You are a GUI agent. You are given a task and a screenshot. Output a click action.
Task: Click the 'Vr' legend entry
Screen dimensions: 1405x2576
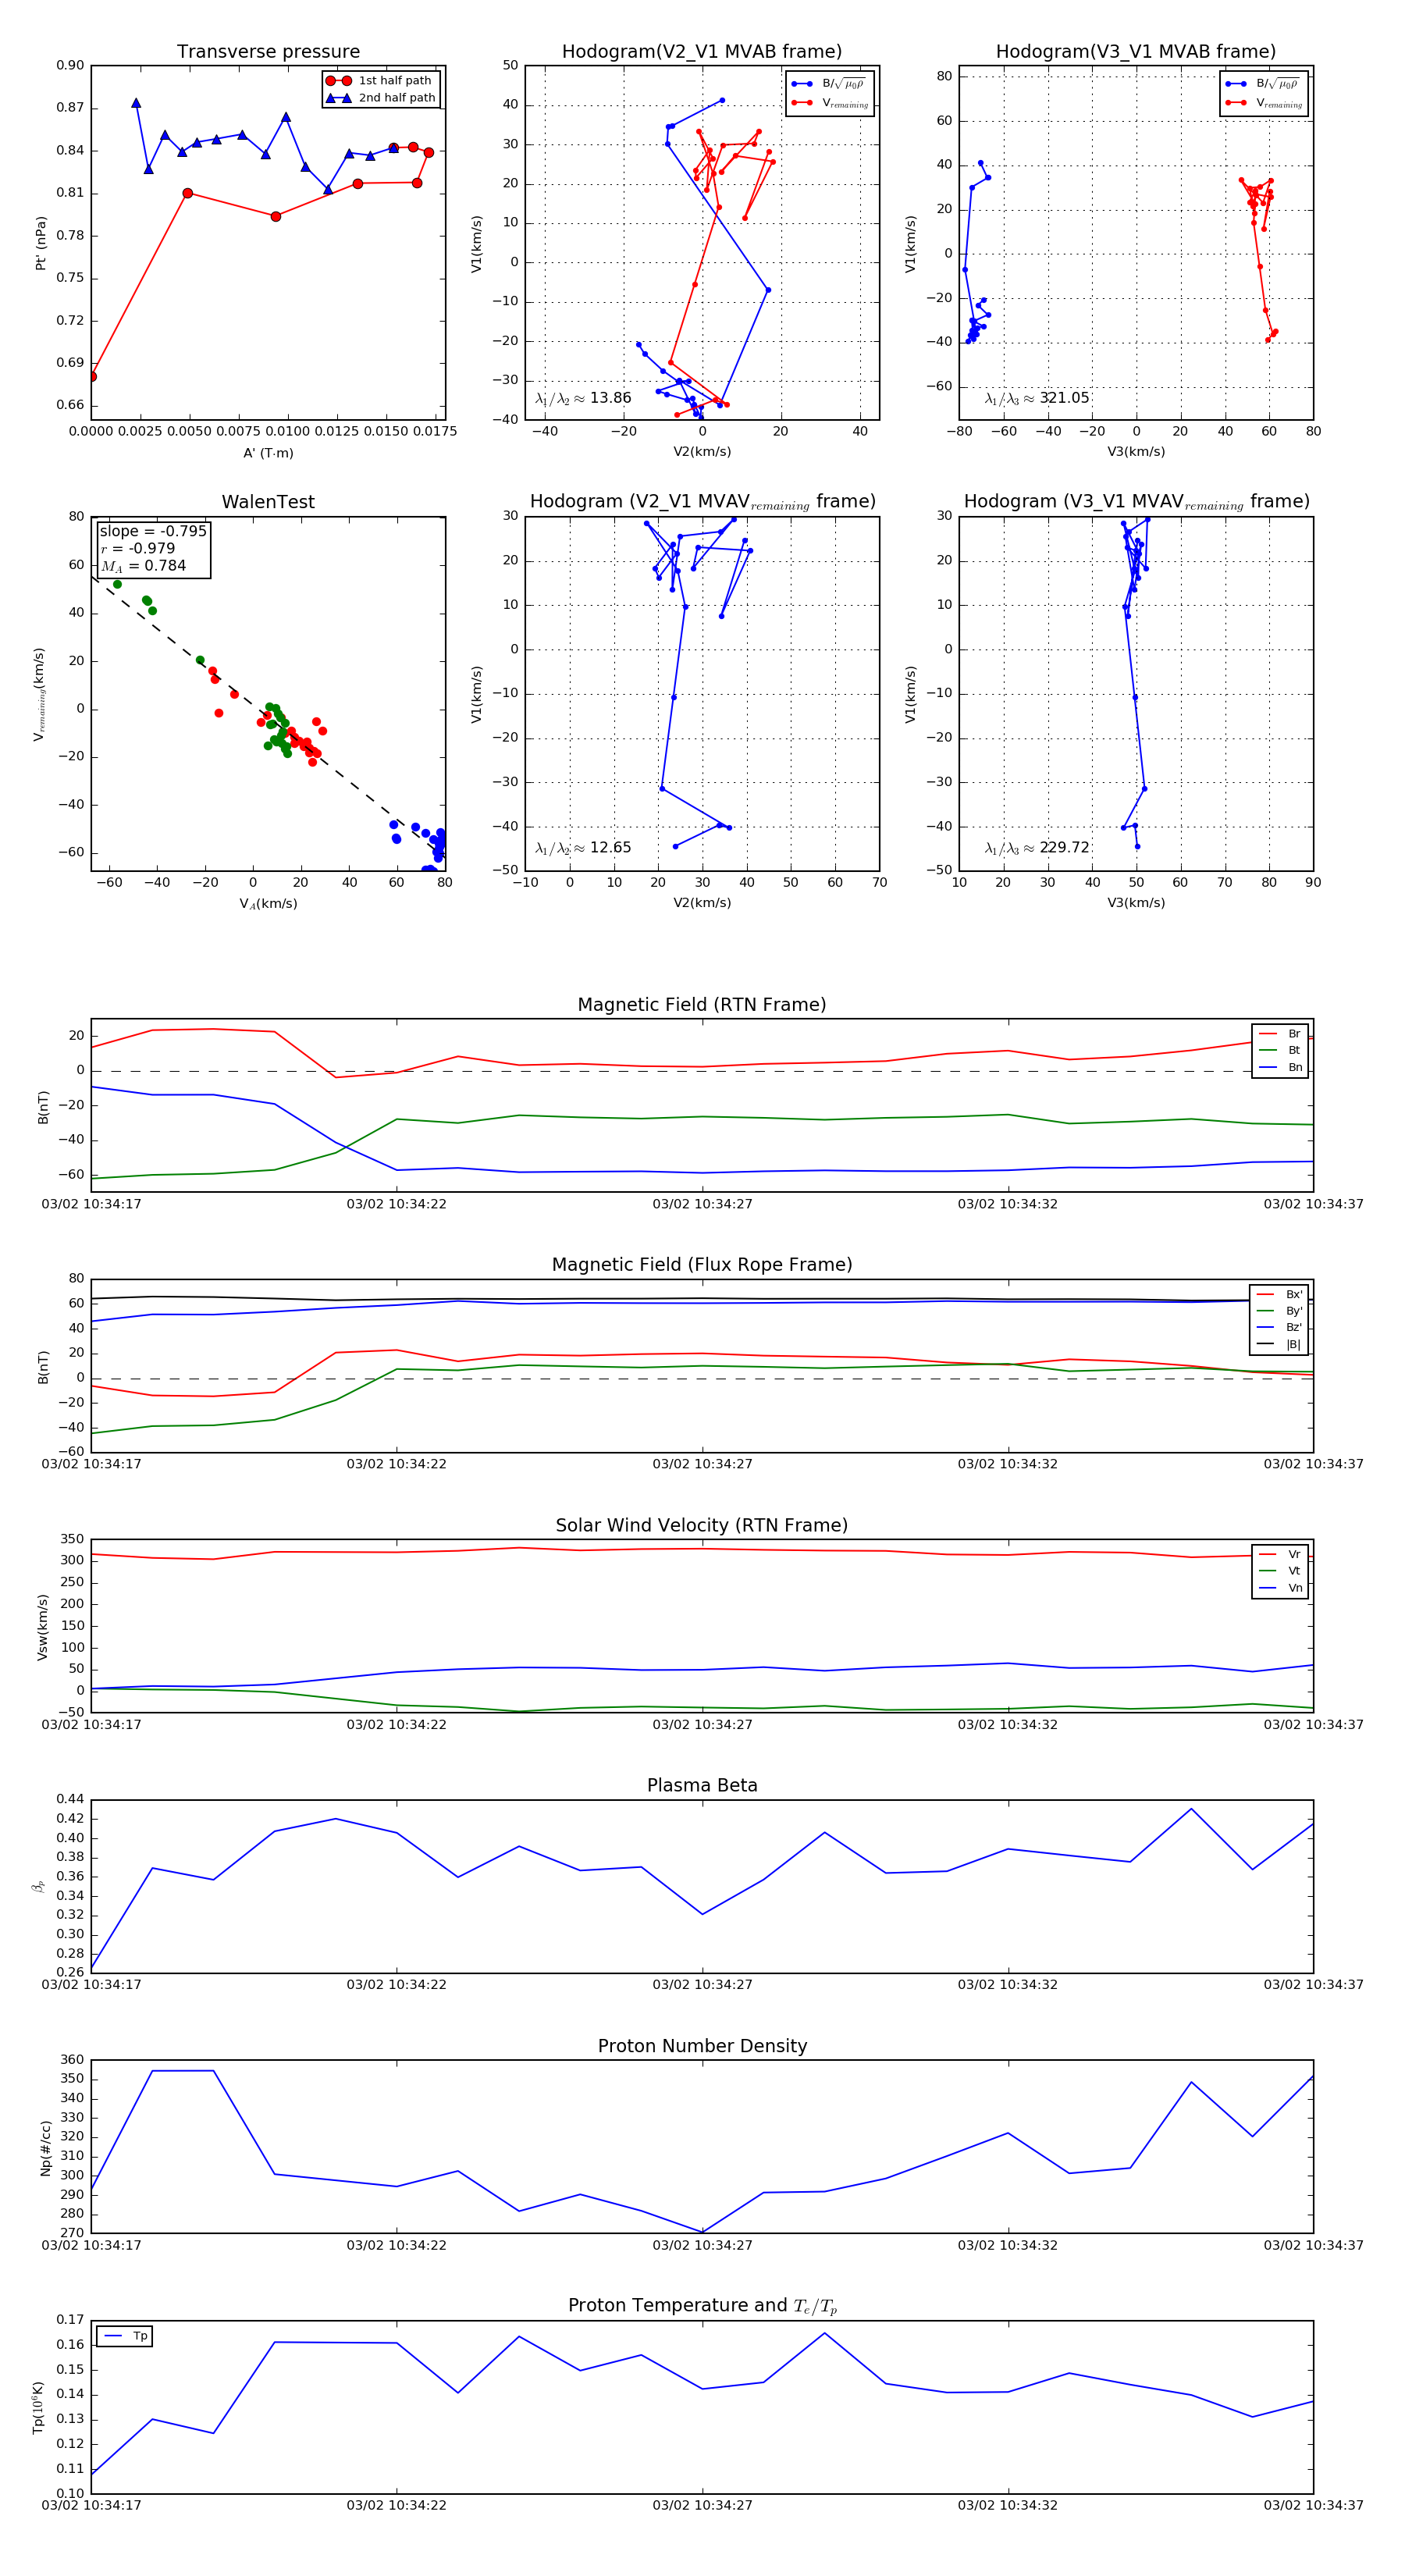click(1280, 1554)
